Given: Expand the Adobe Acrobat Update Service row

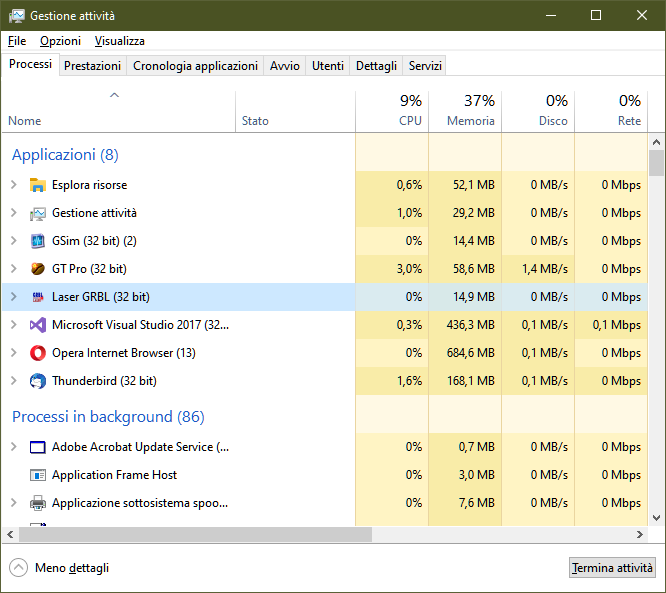Looking at the screenshot, I should pos(14,447).
